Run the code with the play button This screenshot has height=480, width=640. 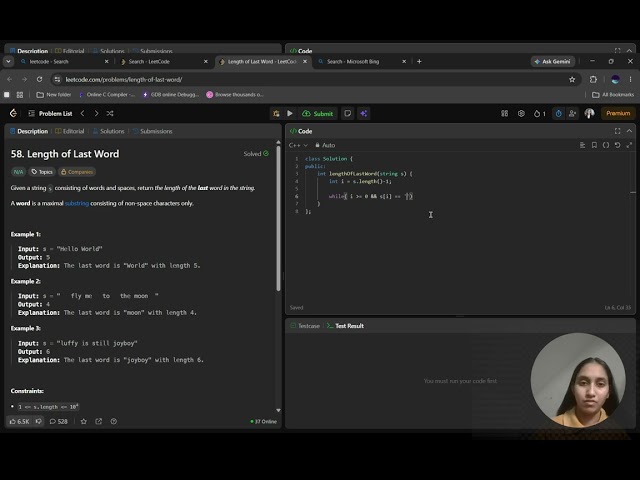coord(290,113)
